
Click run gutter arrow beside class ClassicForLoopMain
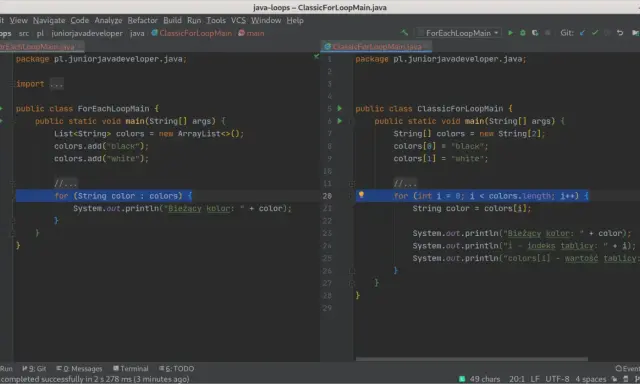pos(340,109)
